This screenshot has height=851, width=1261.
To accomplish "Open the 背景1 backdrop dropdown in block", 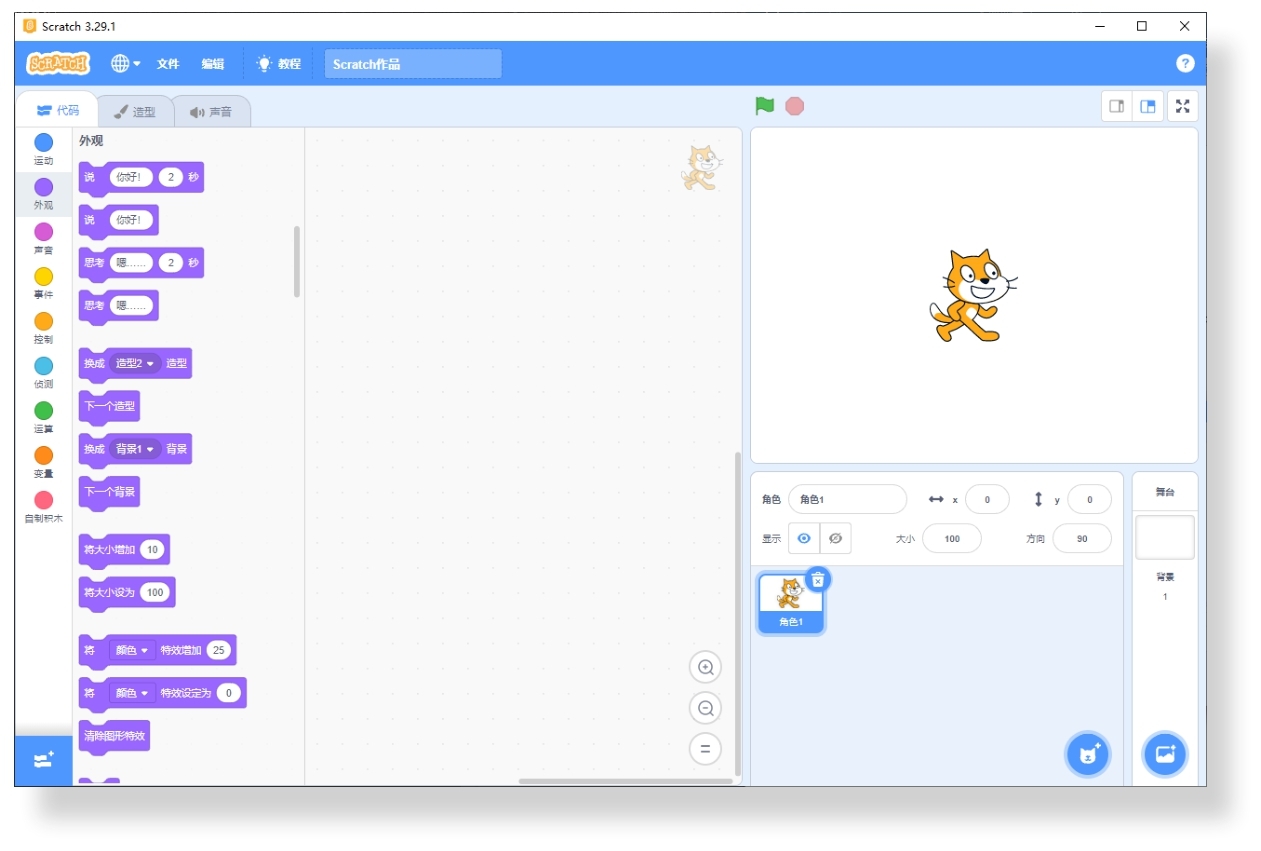I will tap(135, 449).
